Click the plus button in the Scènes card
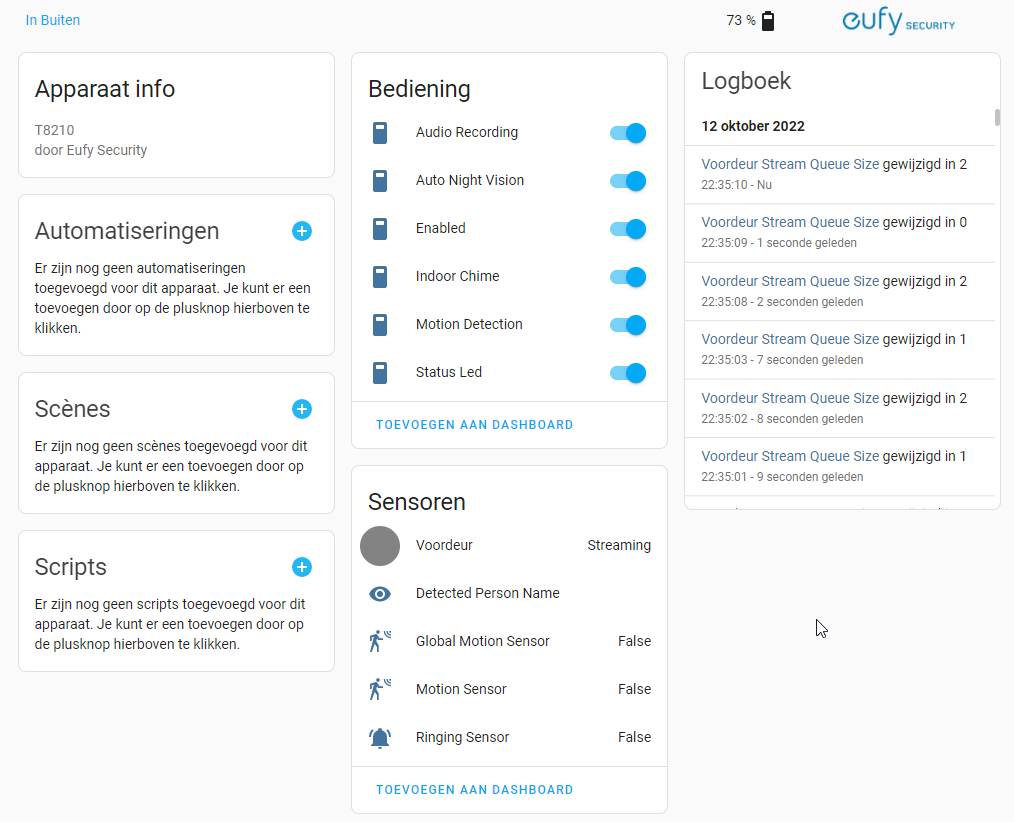The image size is (1014, 822). coord(302,409)
